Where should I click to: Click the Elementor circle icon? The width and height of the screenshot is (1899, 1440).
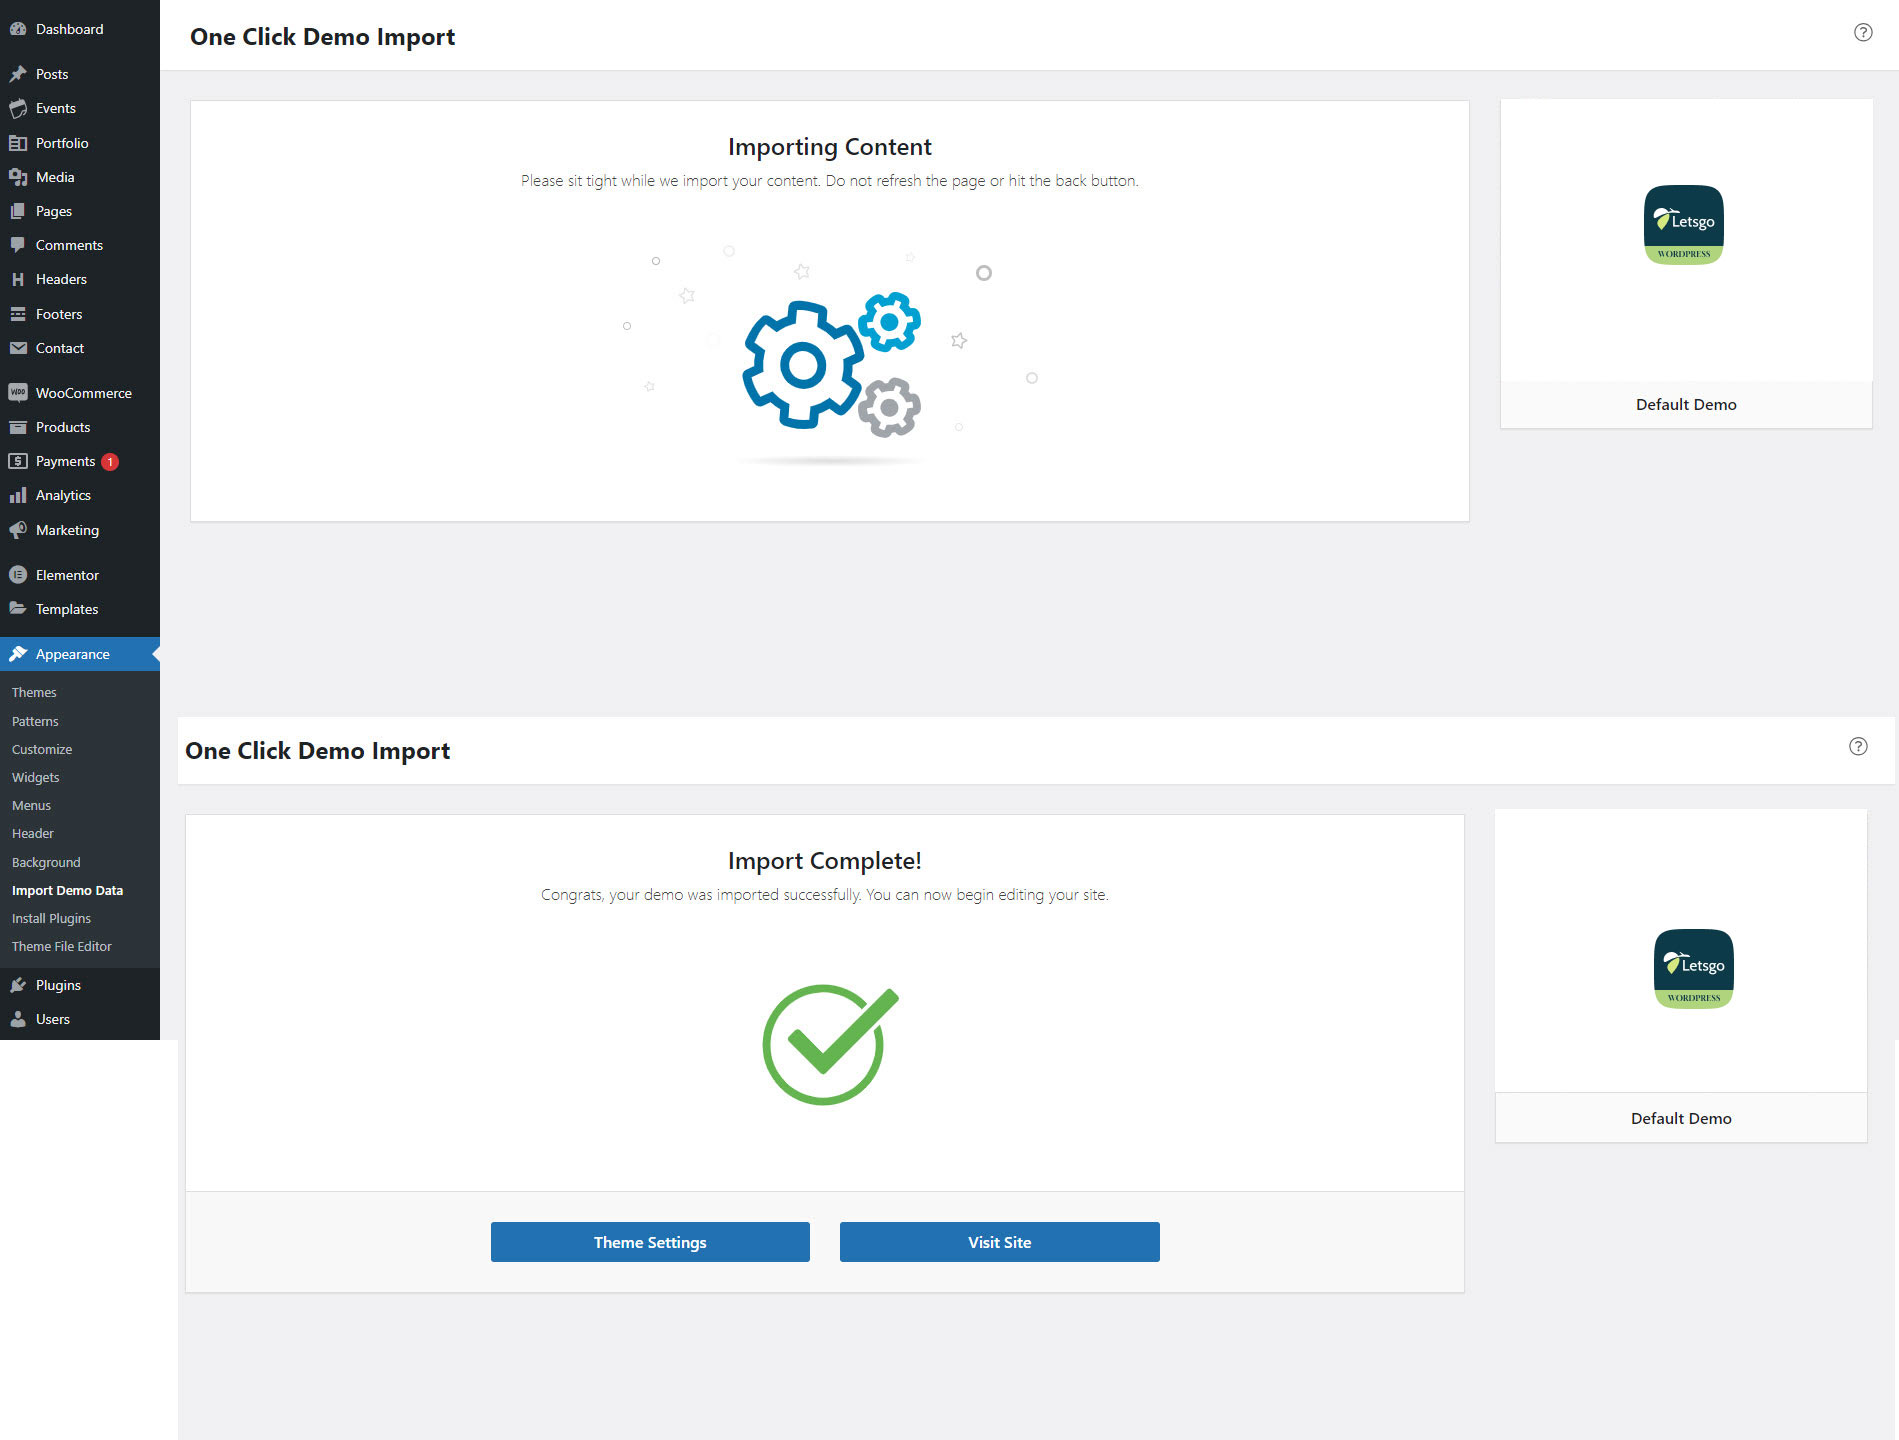18,575
